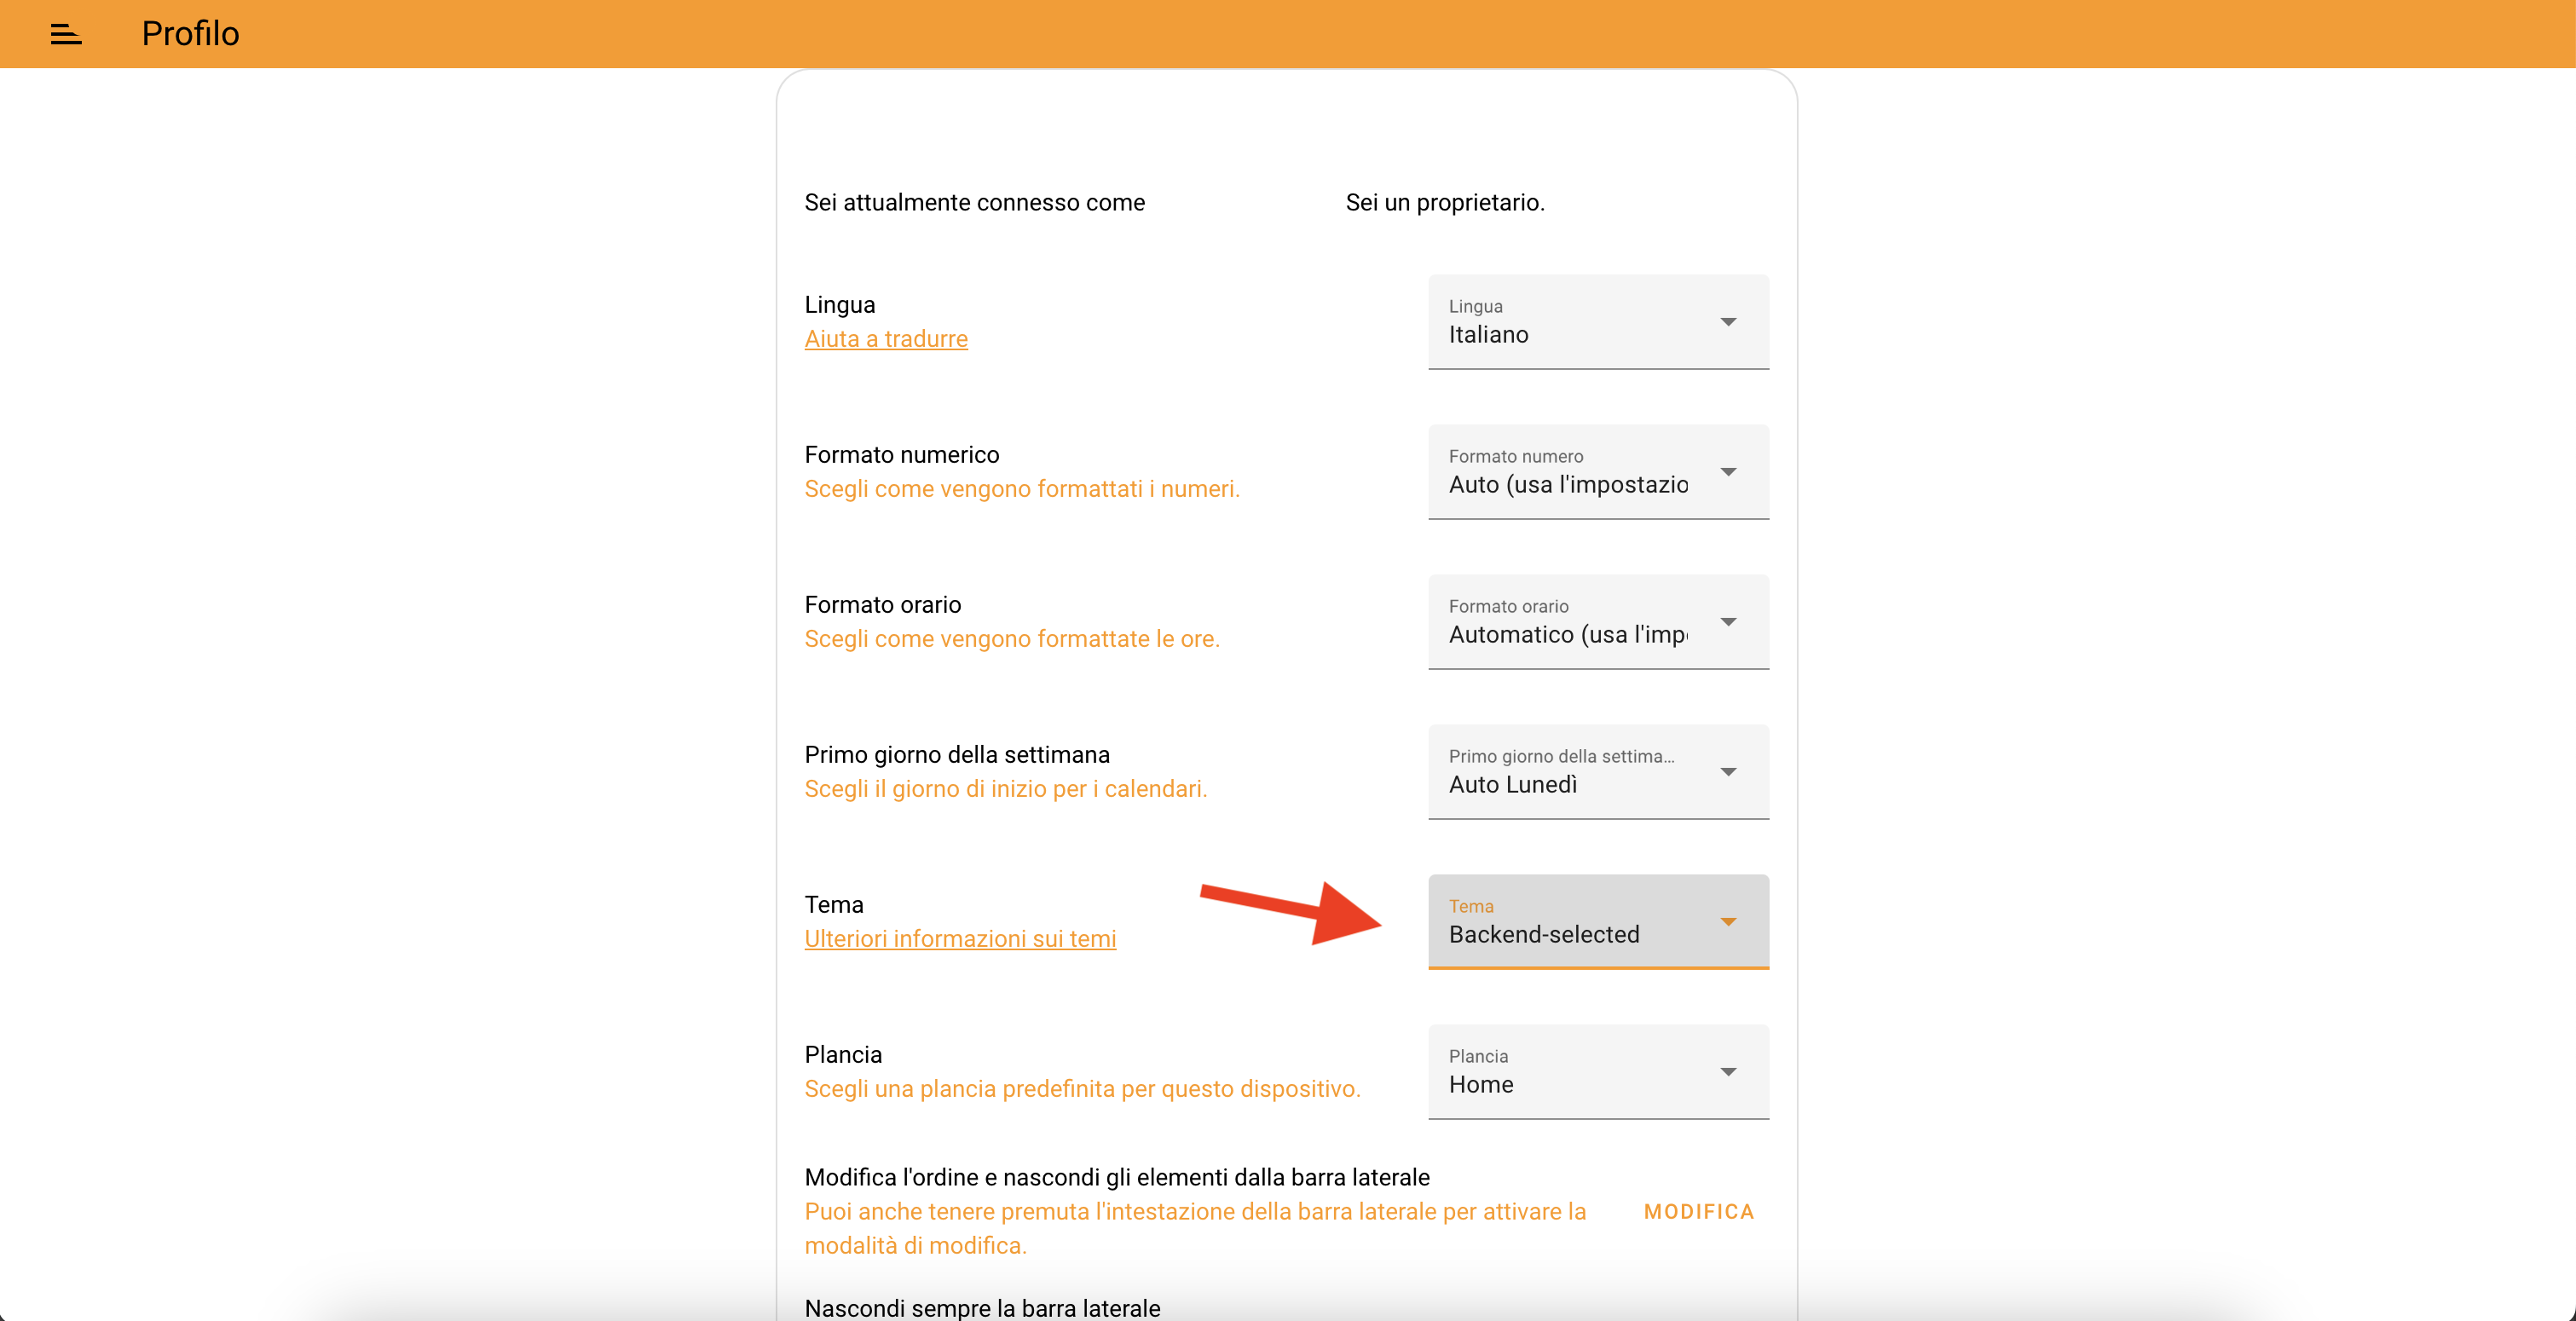The height and width of the screenshot is (1321, 2576).
Task: Open the sidebar hamburger menu
Action: point(66,34)
